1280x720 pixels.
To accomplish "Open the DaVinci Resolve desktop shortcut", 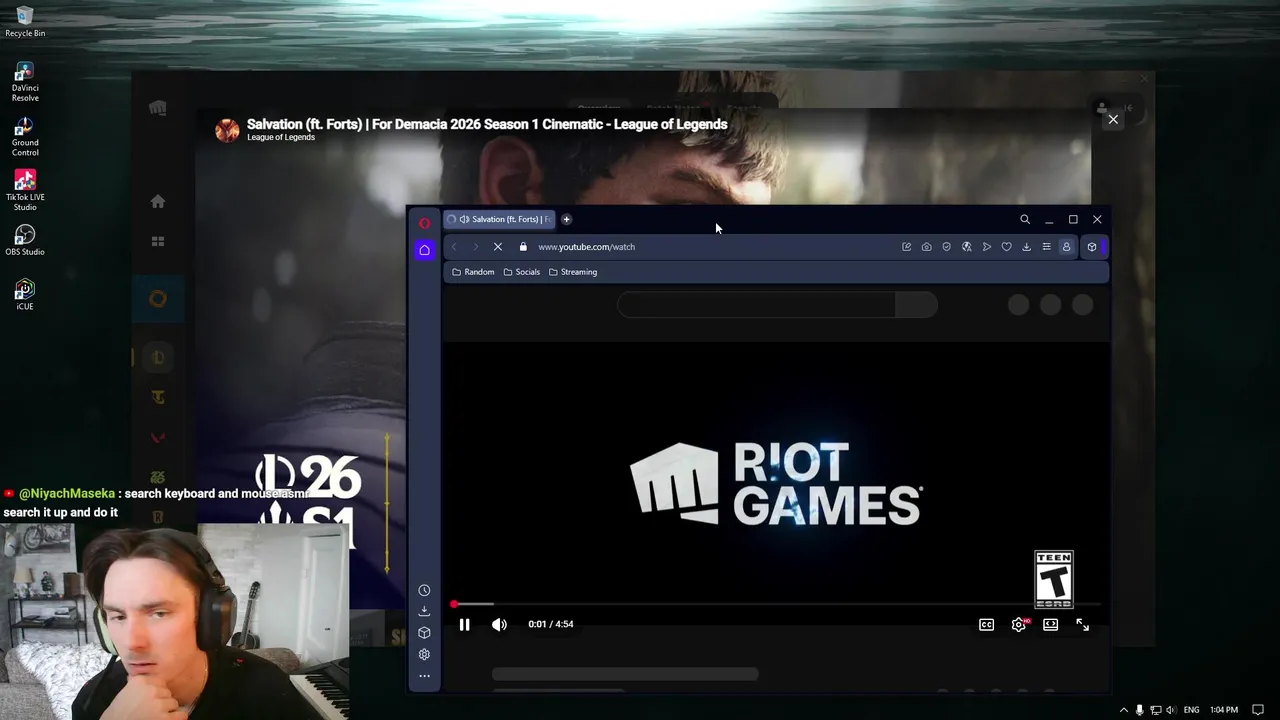I will pyautogui.click(x=25, y=82).
